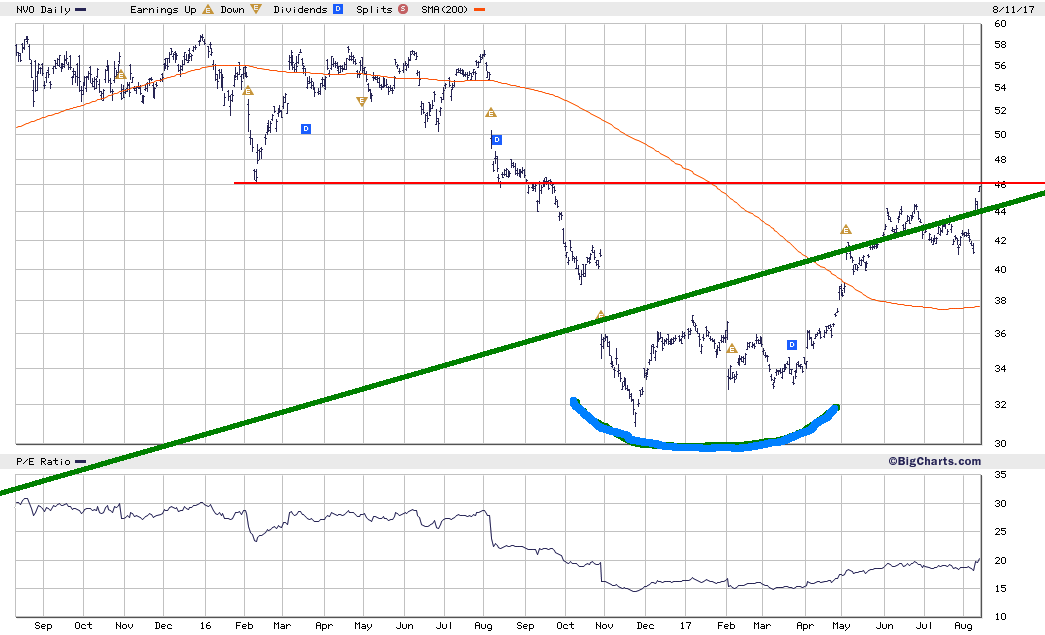
Task: Select the earnings down marker near May 2016
Action: (362, 101)
